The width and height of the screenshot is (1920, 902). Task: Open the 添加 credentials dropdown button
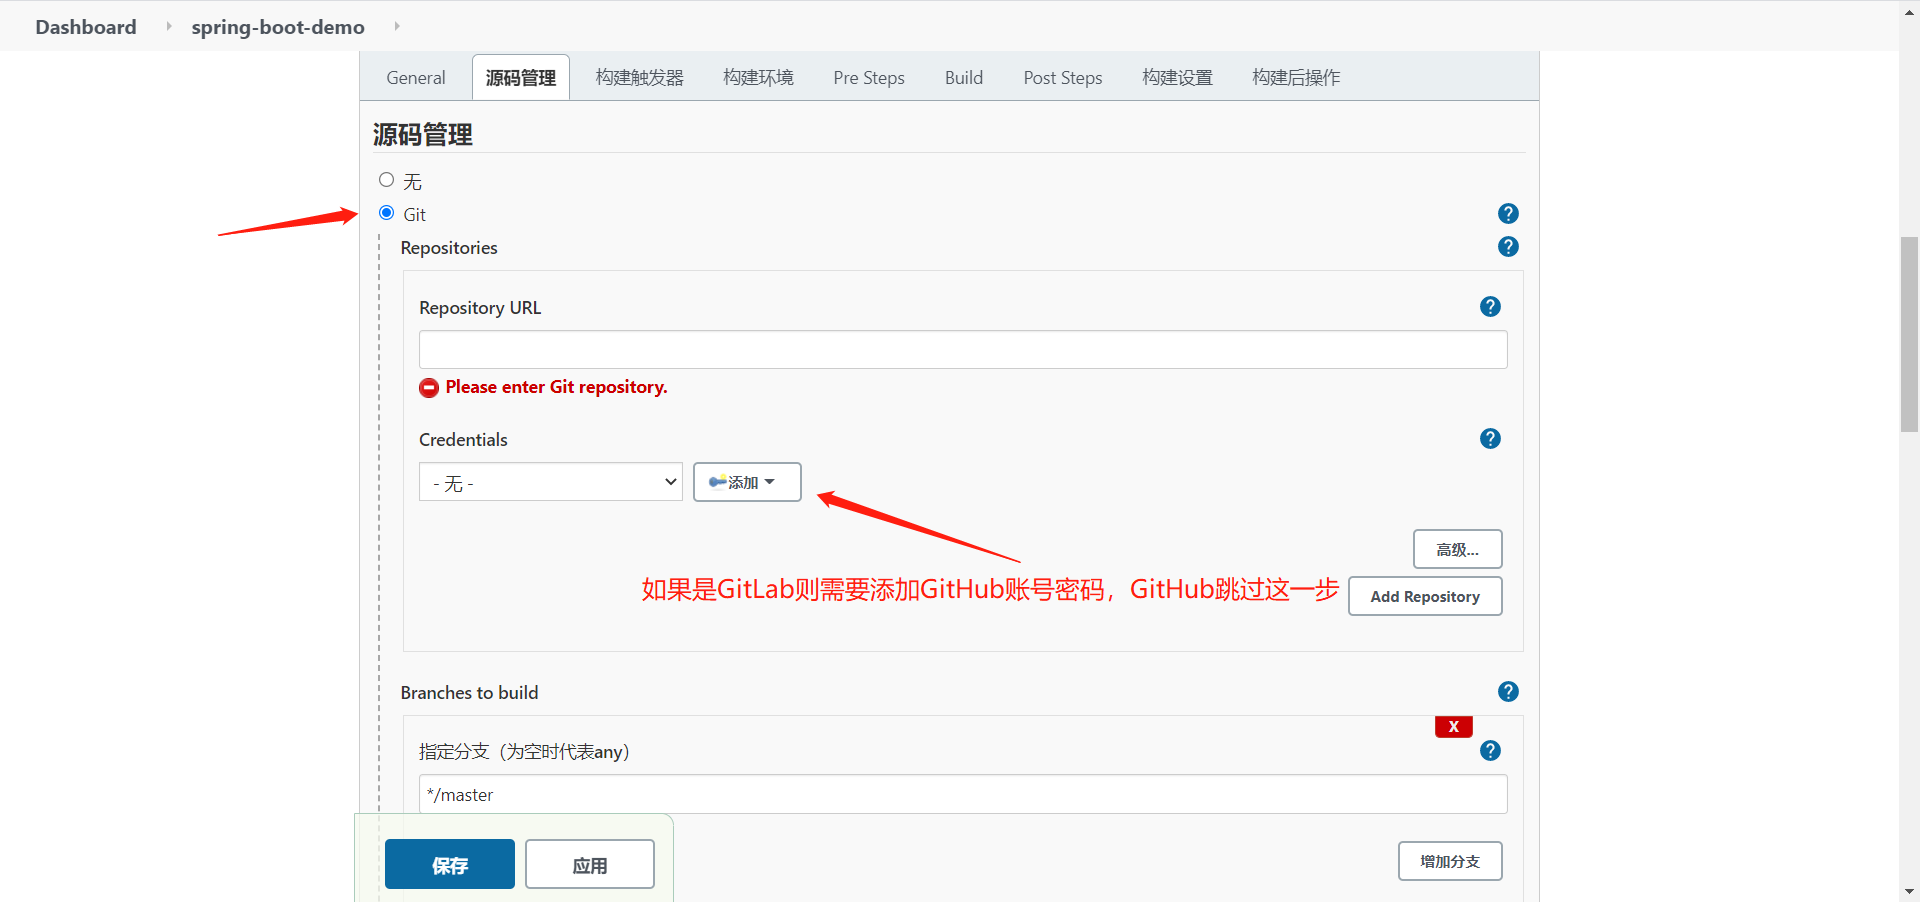pyautogui.click(x=747, y=482)
